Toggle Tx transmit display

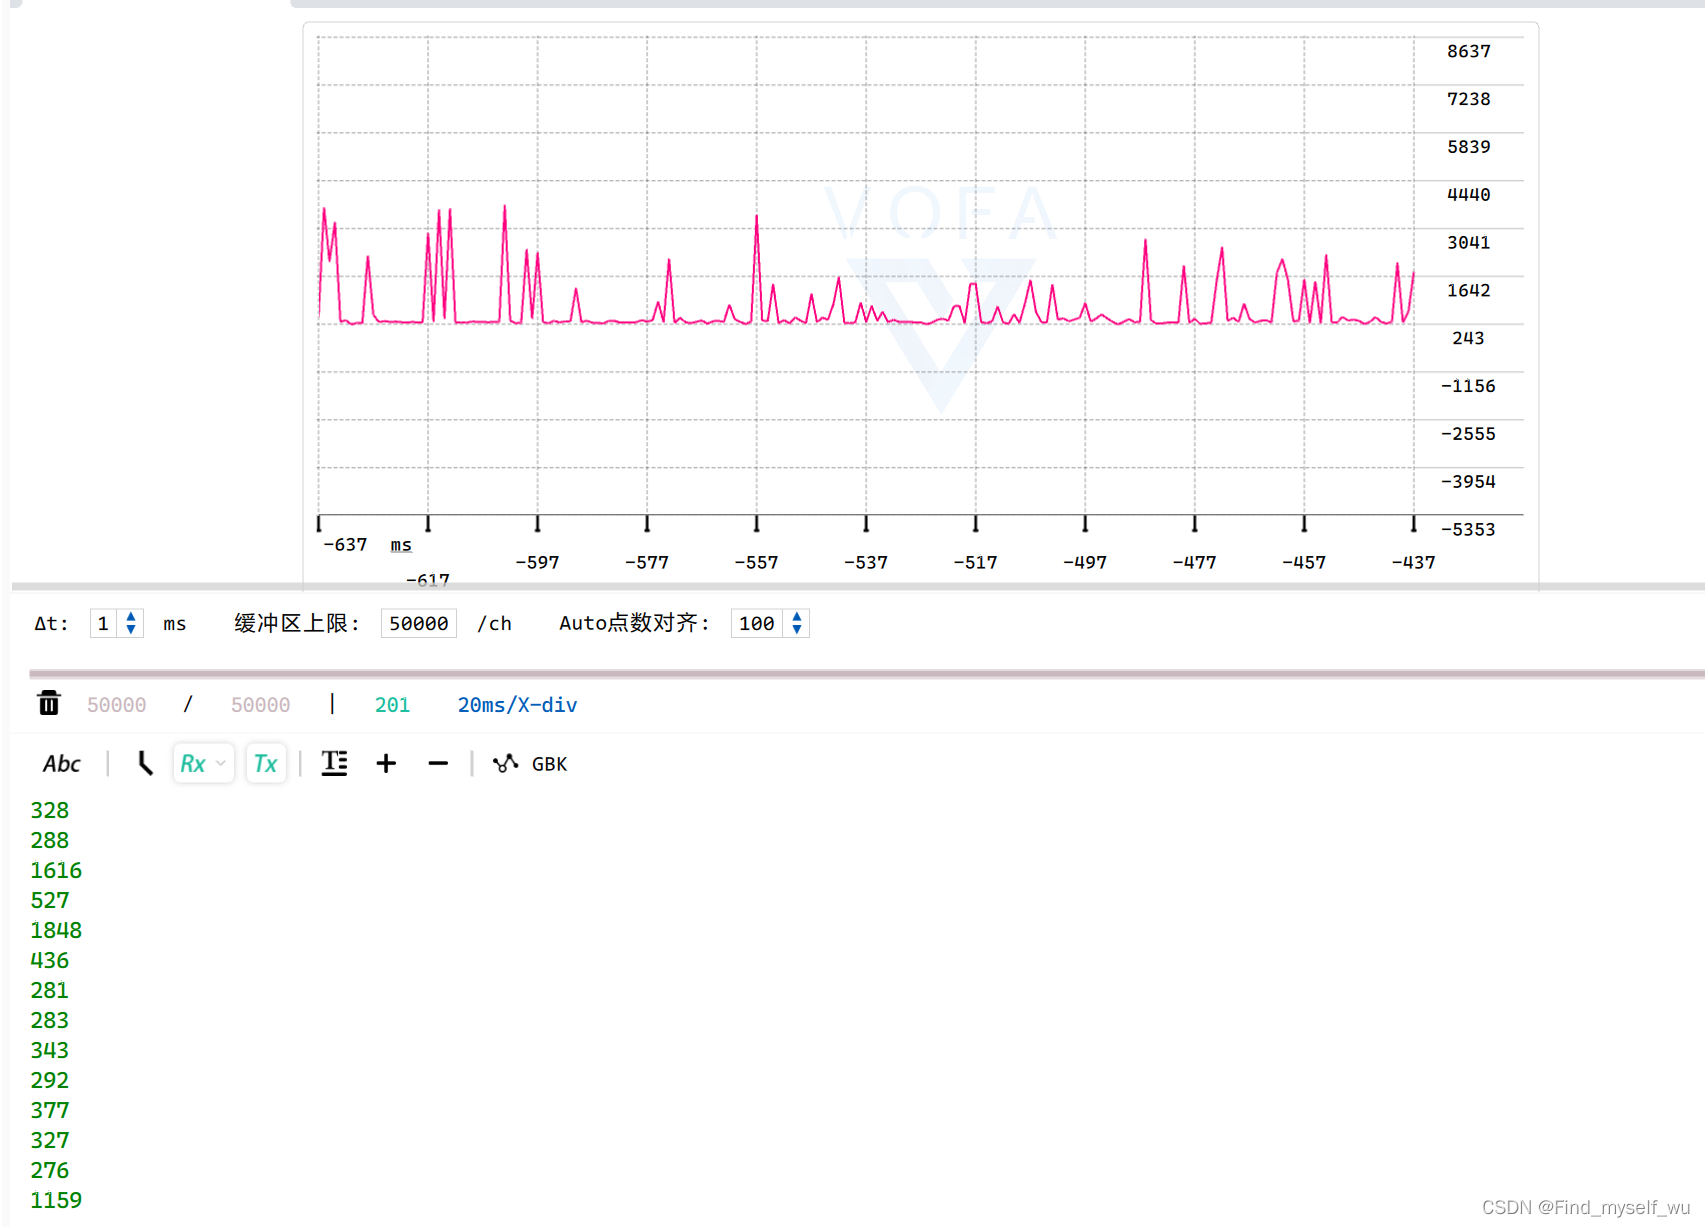(266, 764)
